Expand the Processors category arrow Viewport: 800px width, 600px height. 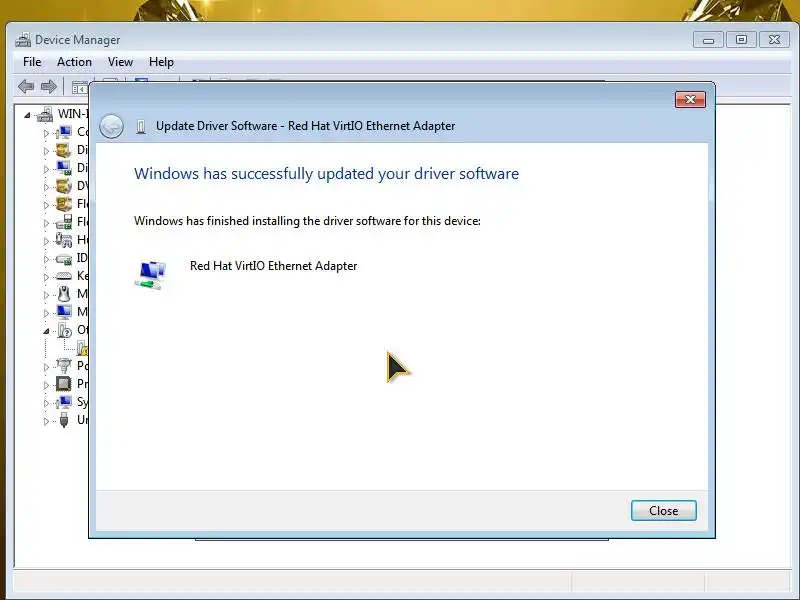pyautogui.click(x=46, y=385)
